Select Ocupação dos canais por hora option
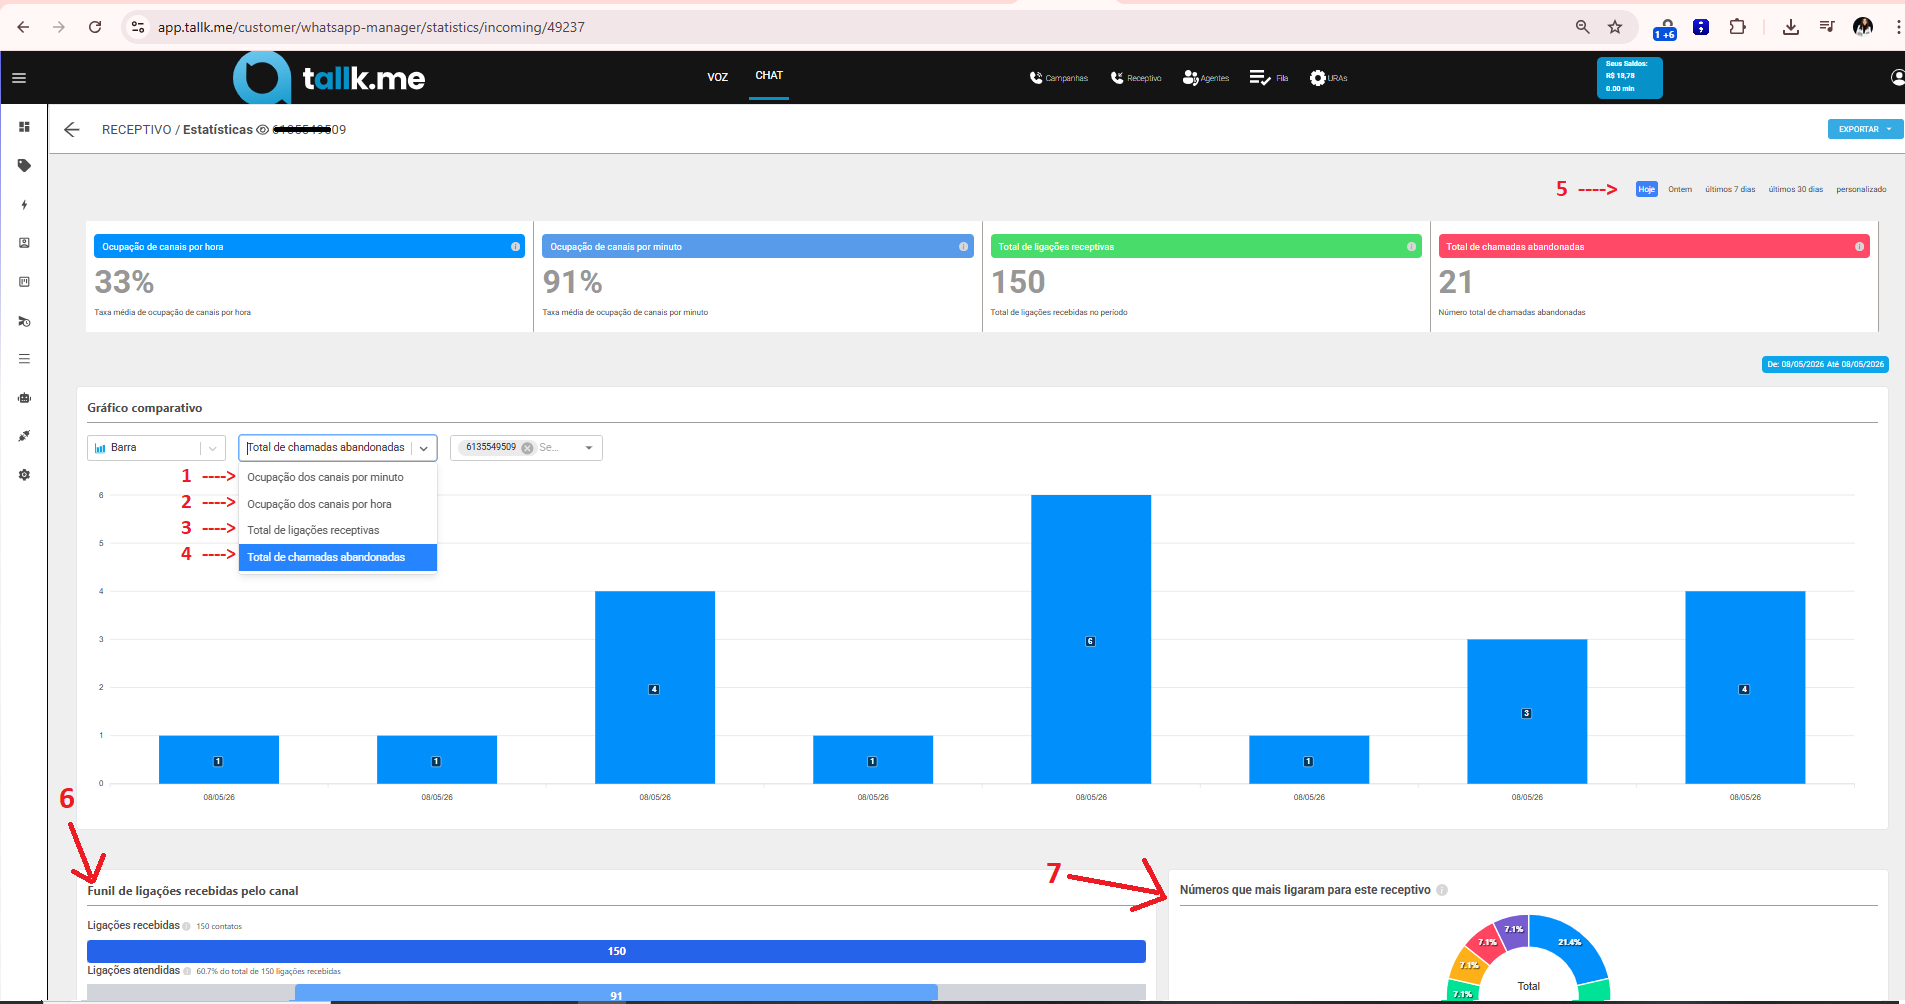 pos(338,504)
